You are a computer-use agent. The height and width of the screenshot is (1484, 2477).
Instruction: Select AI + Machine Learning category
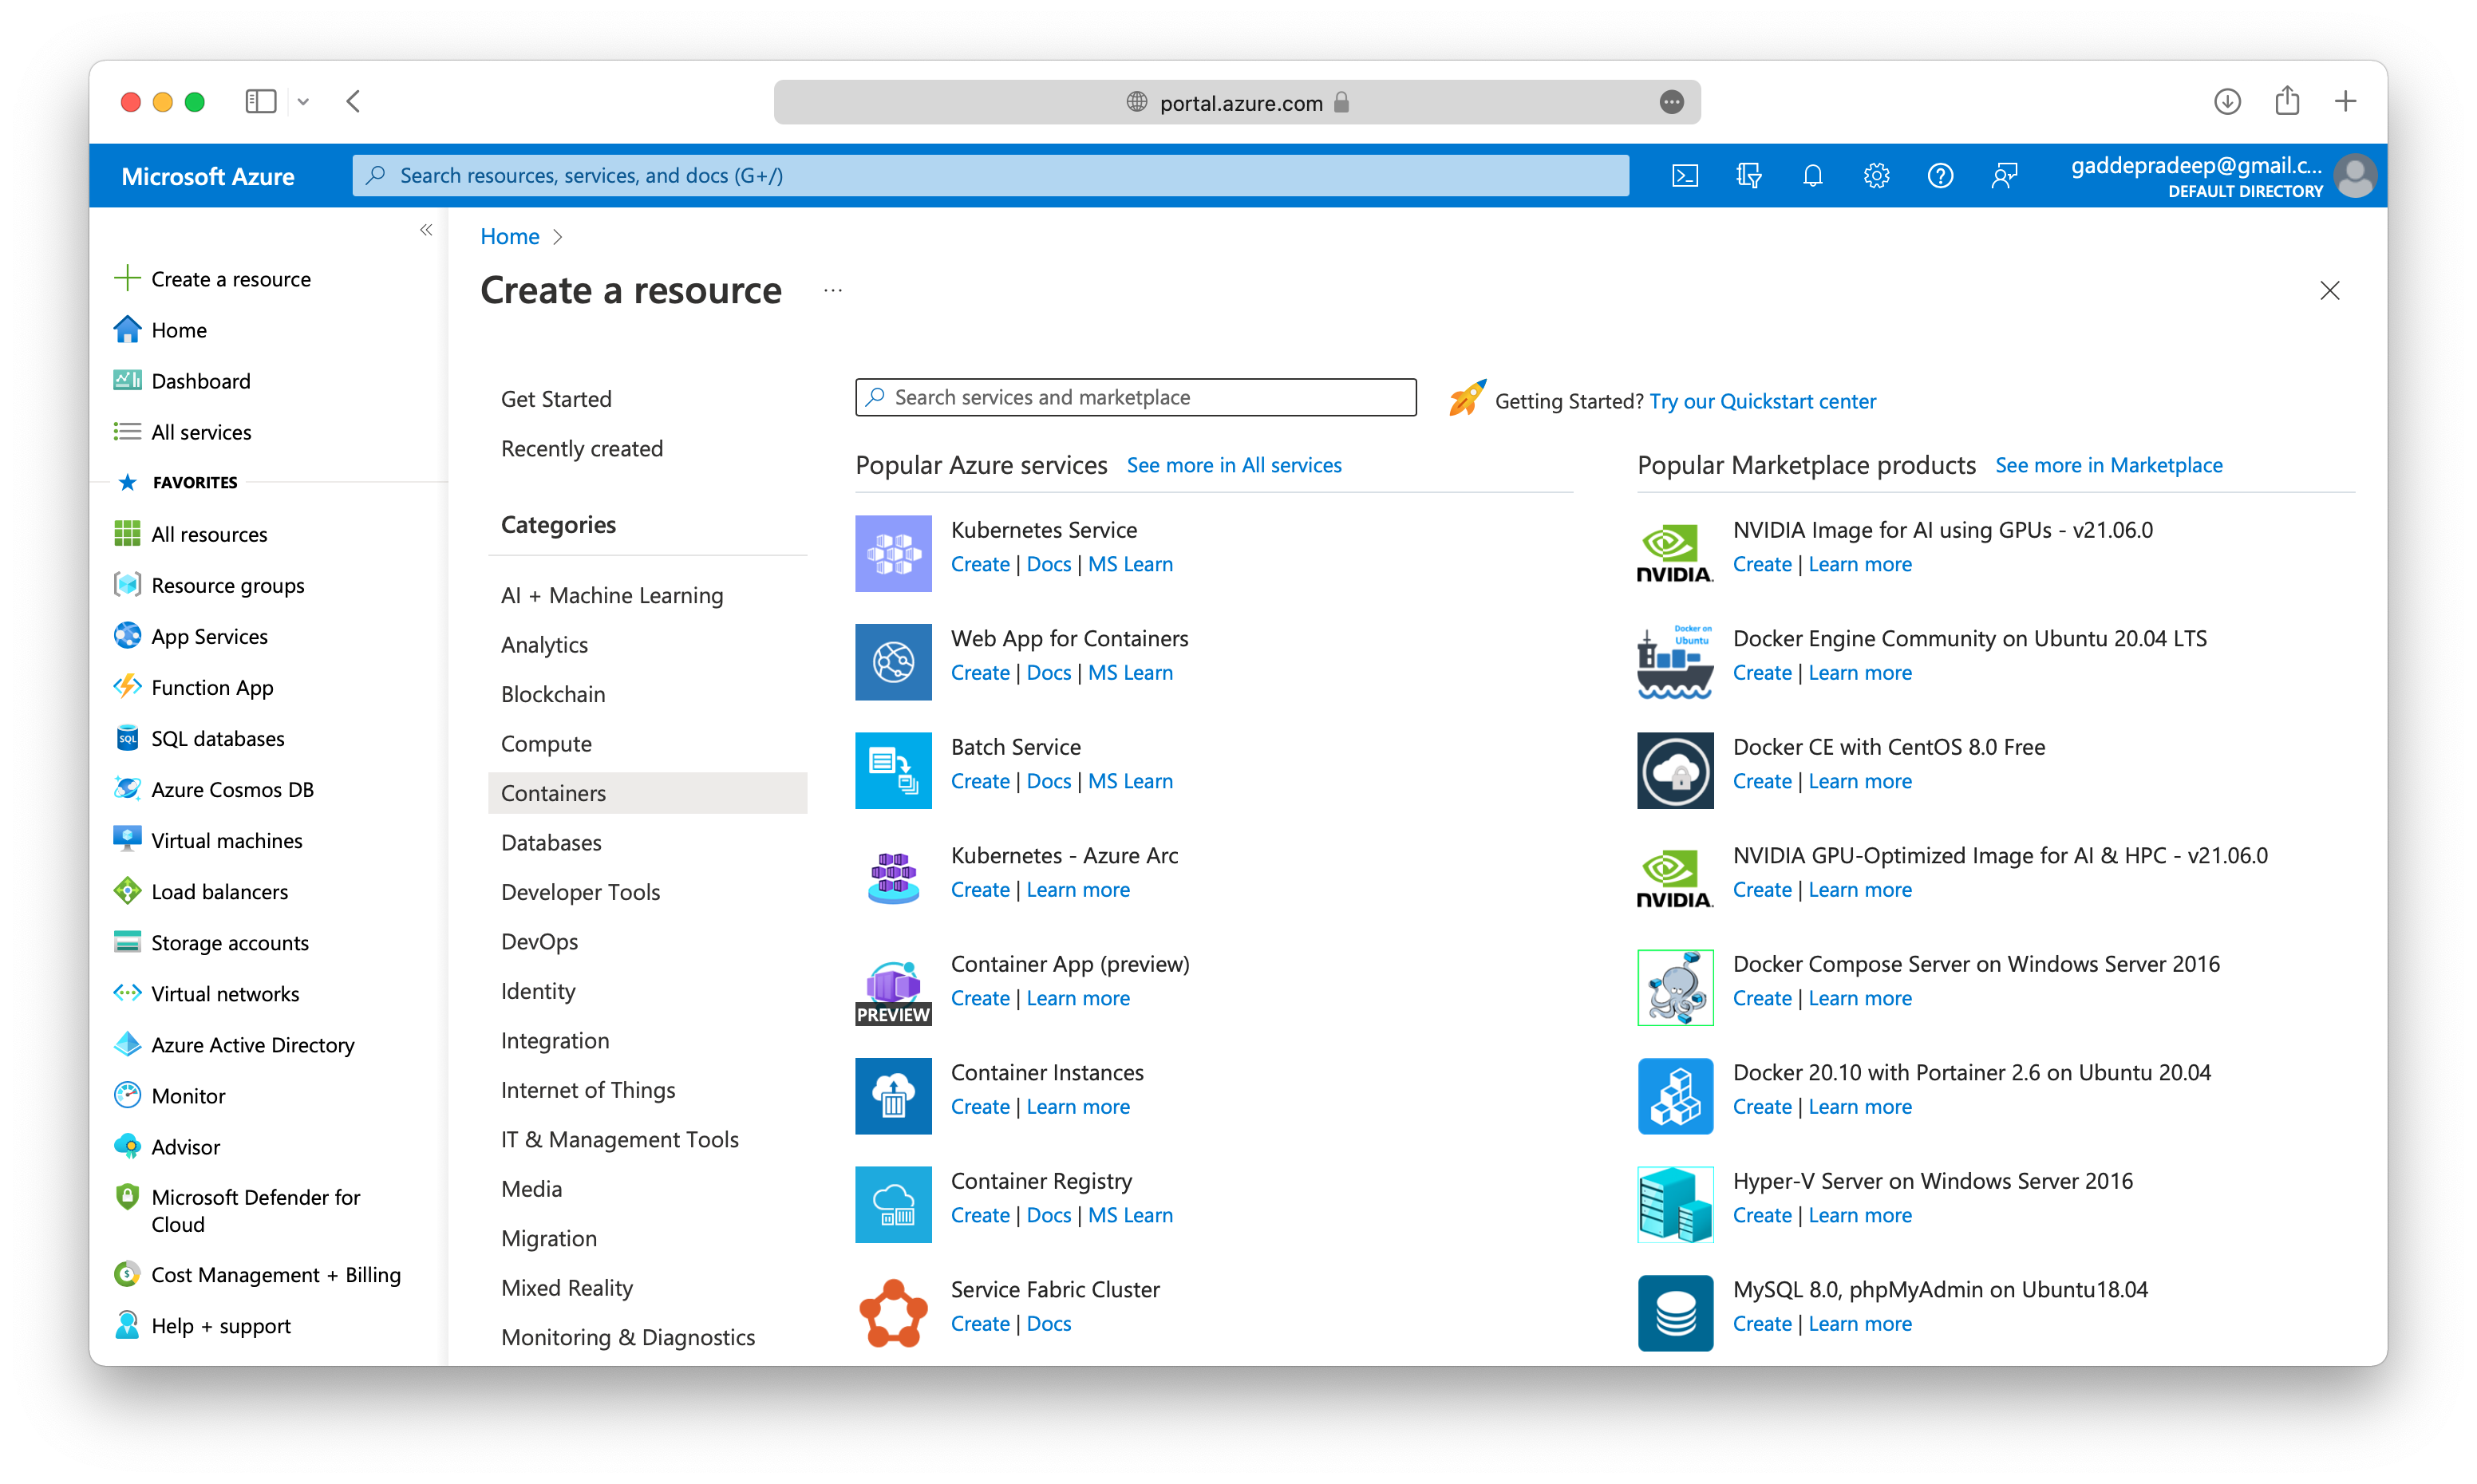click(612, 595)
